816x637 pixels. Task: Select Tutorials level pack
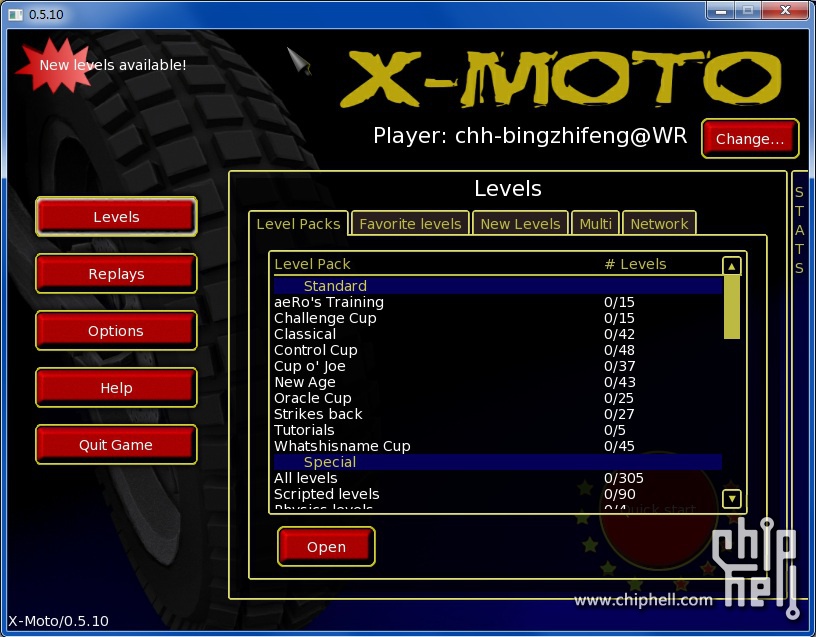[498, 430]
